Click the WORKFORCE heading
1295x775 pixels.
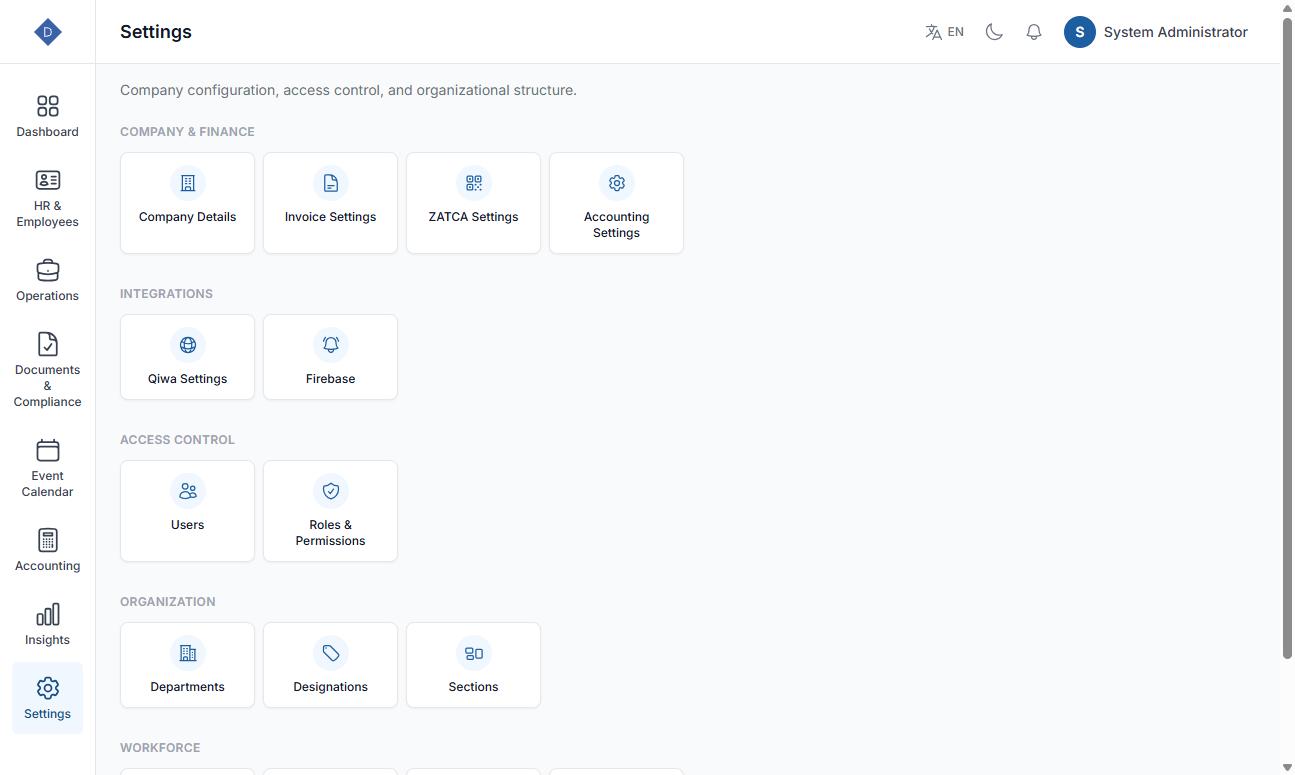160,748
